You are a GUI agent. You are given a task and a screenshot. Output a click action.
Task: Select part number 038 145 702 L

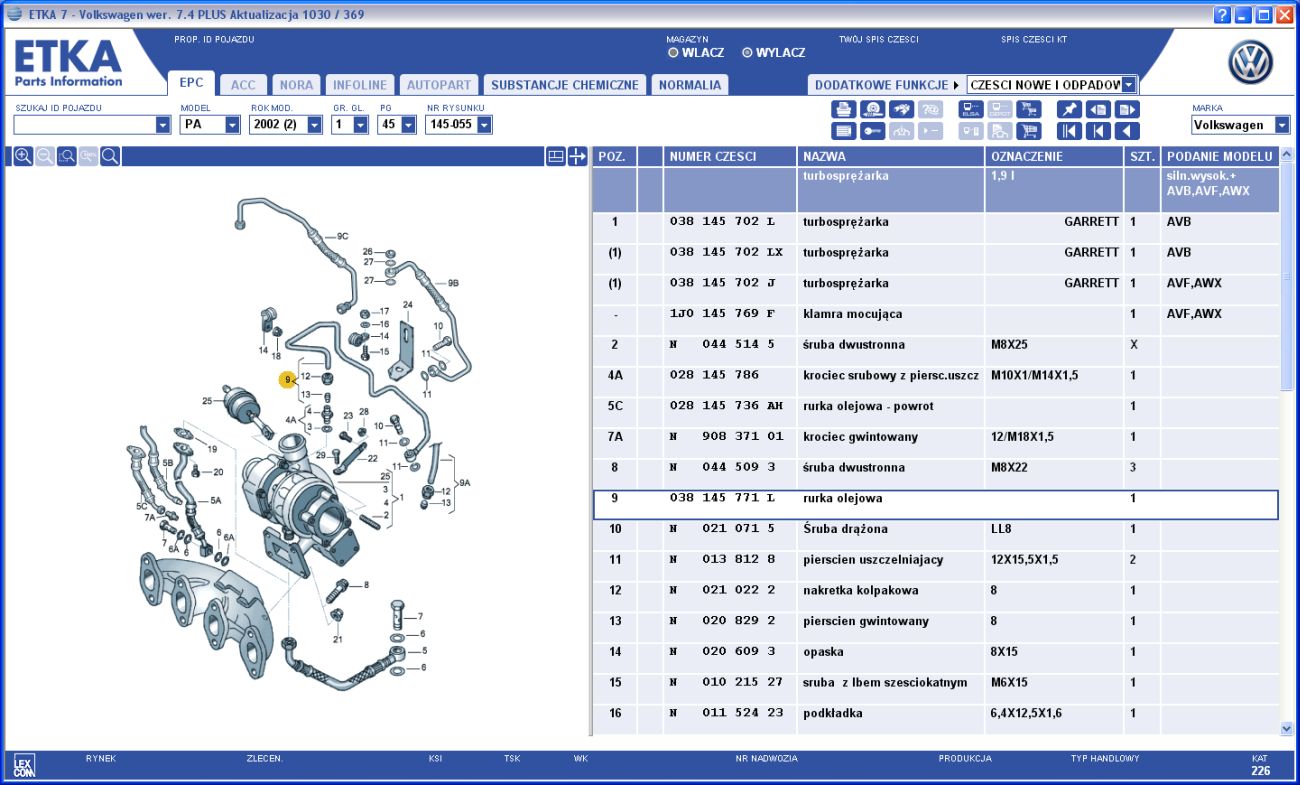pos(721,222)
